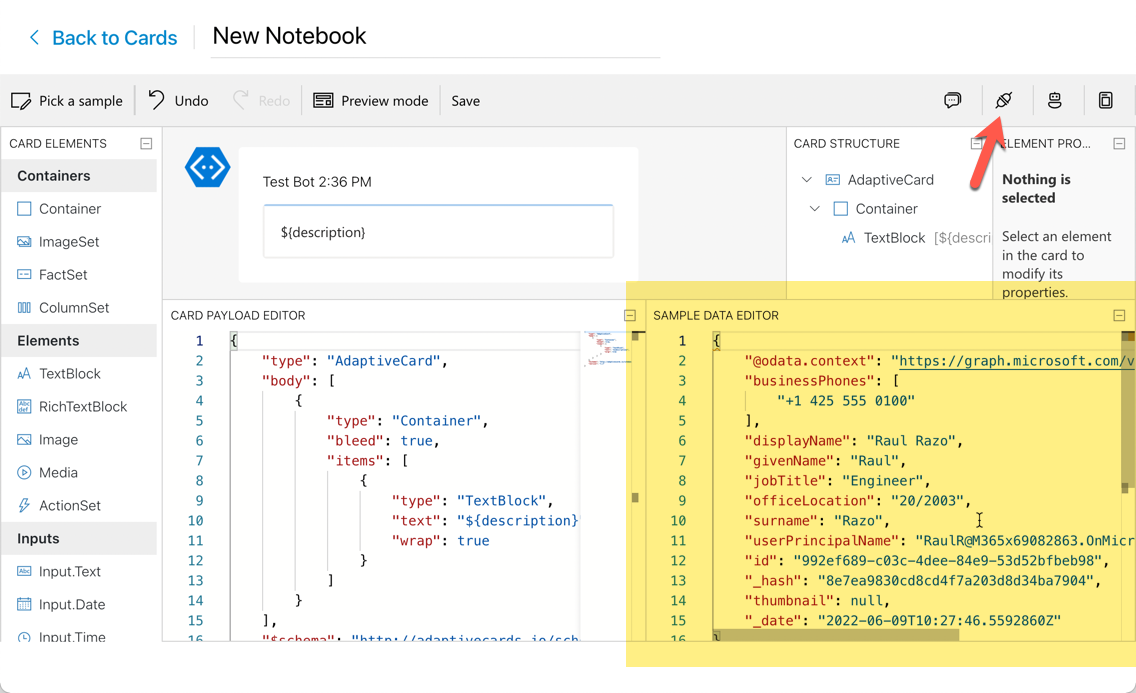
Task: Switch to Preview mode
Action: (x=371, y=100)
